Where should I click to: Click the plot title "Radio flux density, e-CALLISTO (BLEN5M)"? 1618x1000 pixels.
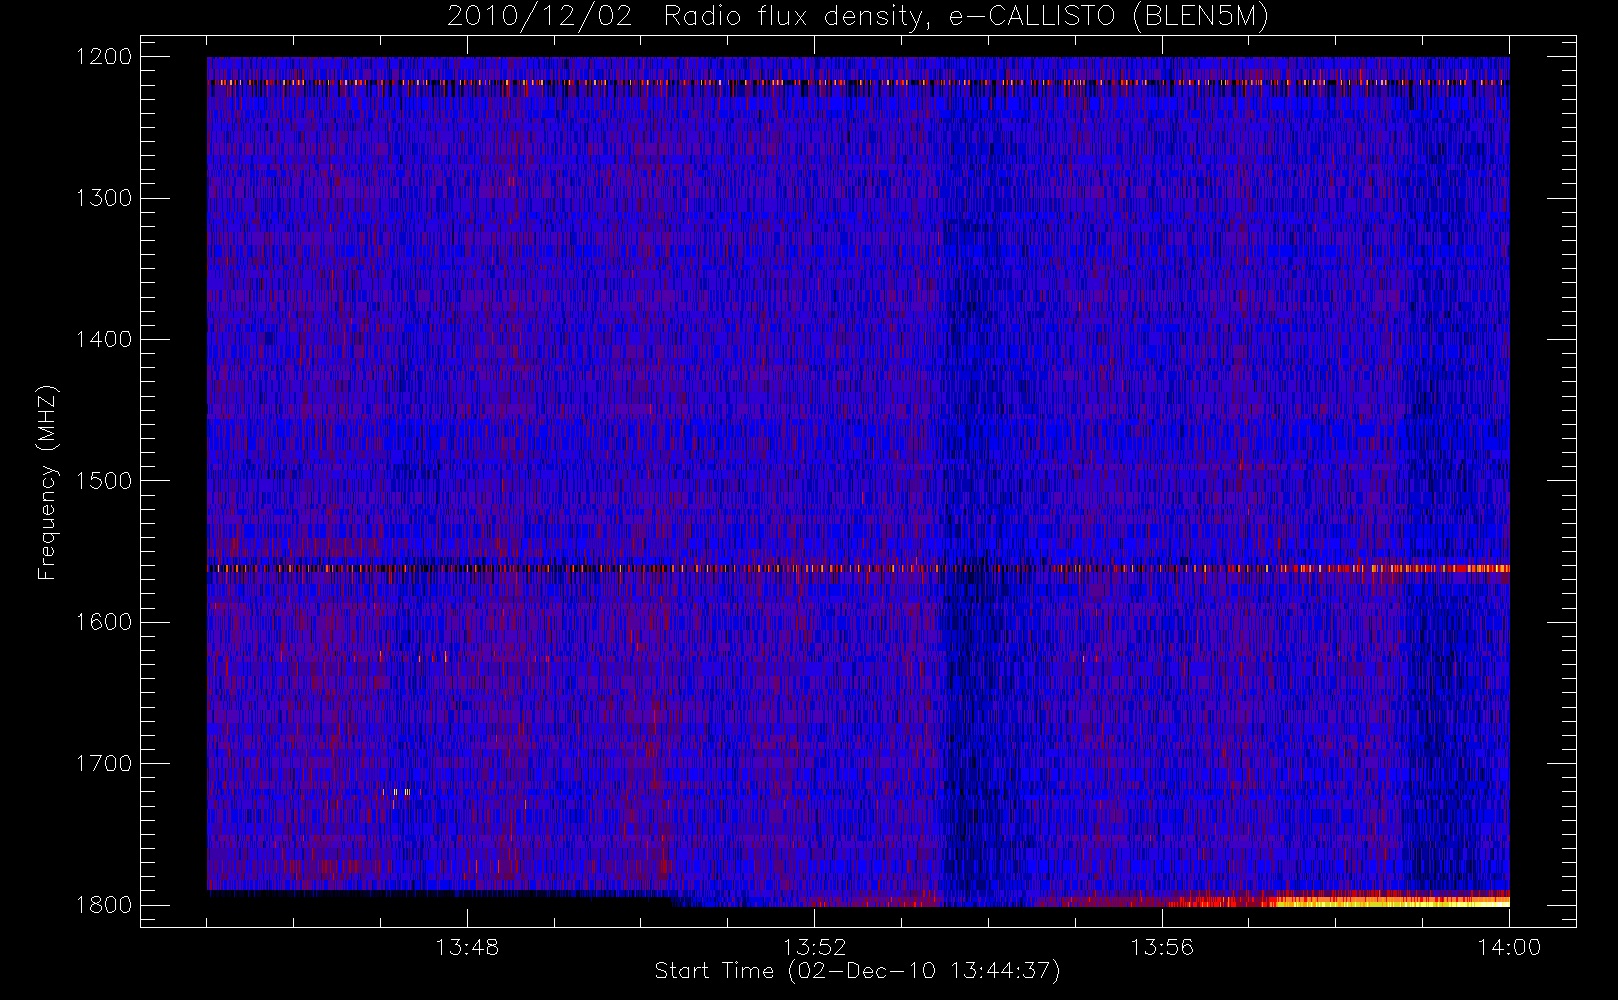966,17
